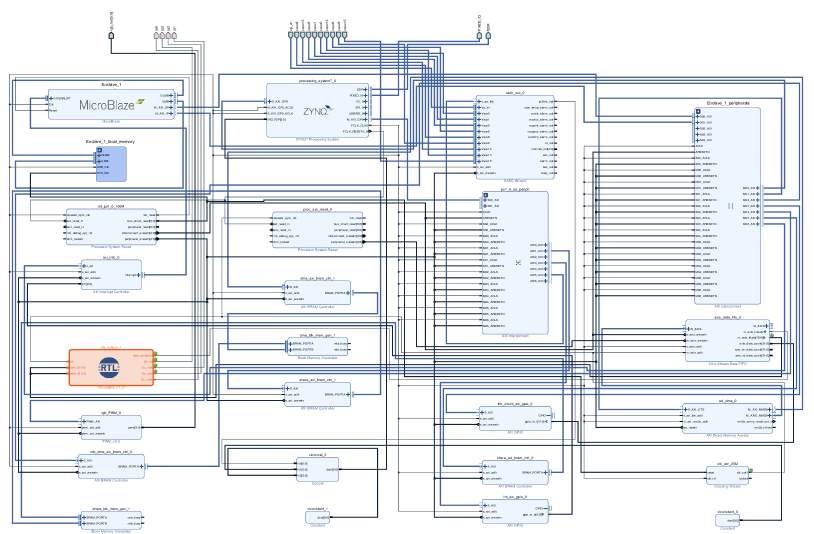Click the FIXED_IO external port at top
The width and height of the screenshot is (814, 534).
tap(480, 35)
